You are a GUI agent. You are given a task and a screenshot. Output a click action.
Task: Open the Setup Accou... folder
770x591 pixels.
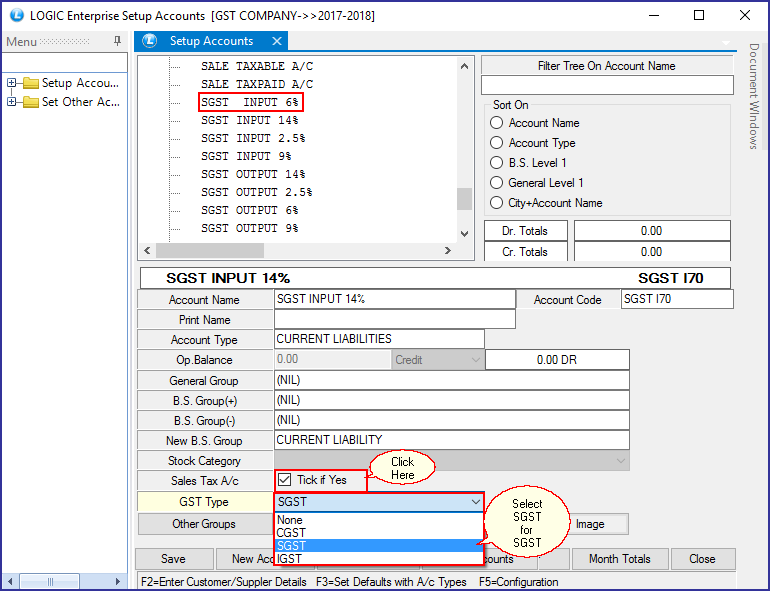[x=31, y=83]
